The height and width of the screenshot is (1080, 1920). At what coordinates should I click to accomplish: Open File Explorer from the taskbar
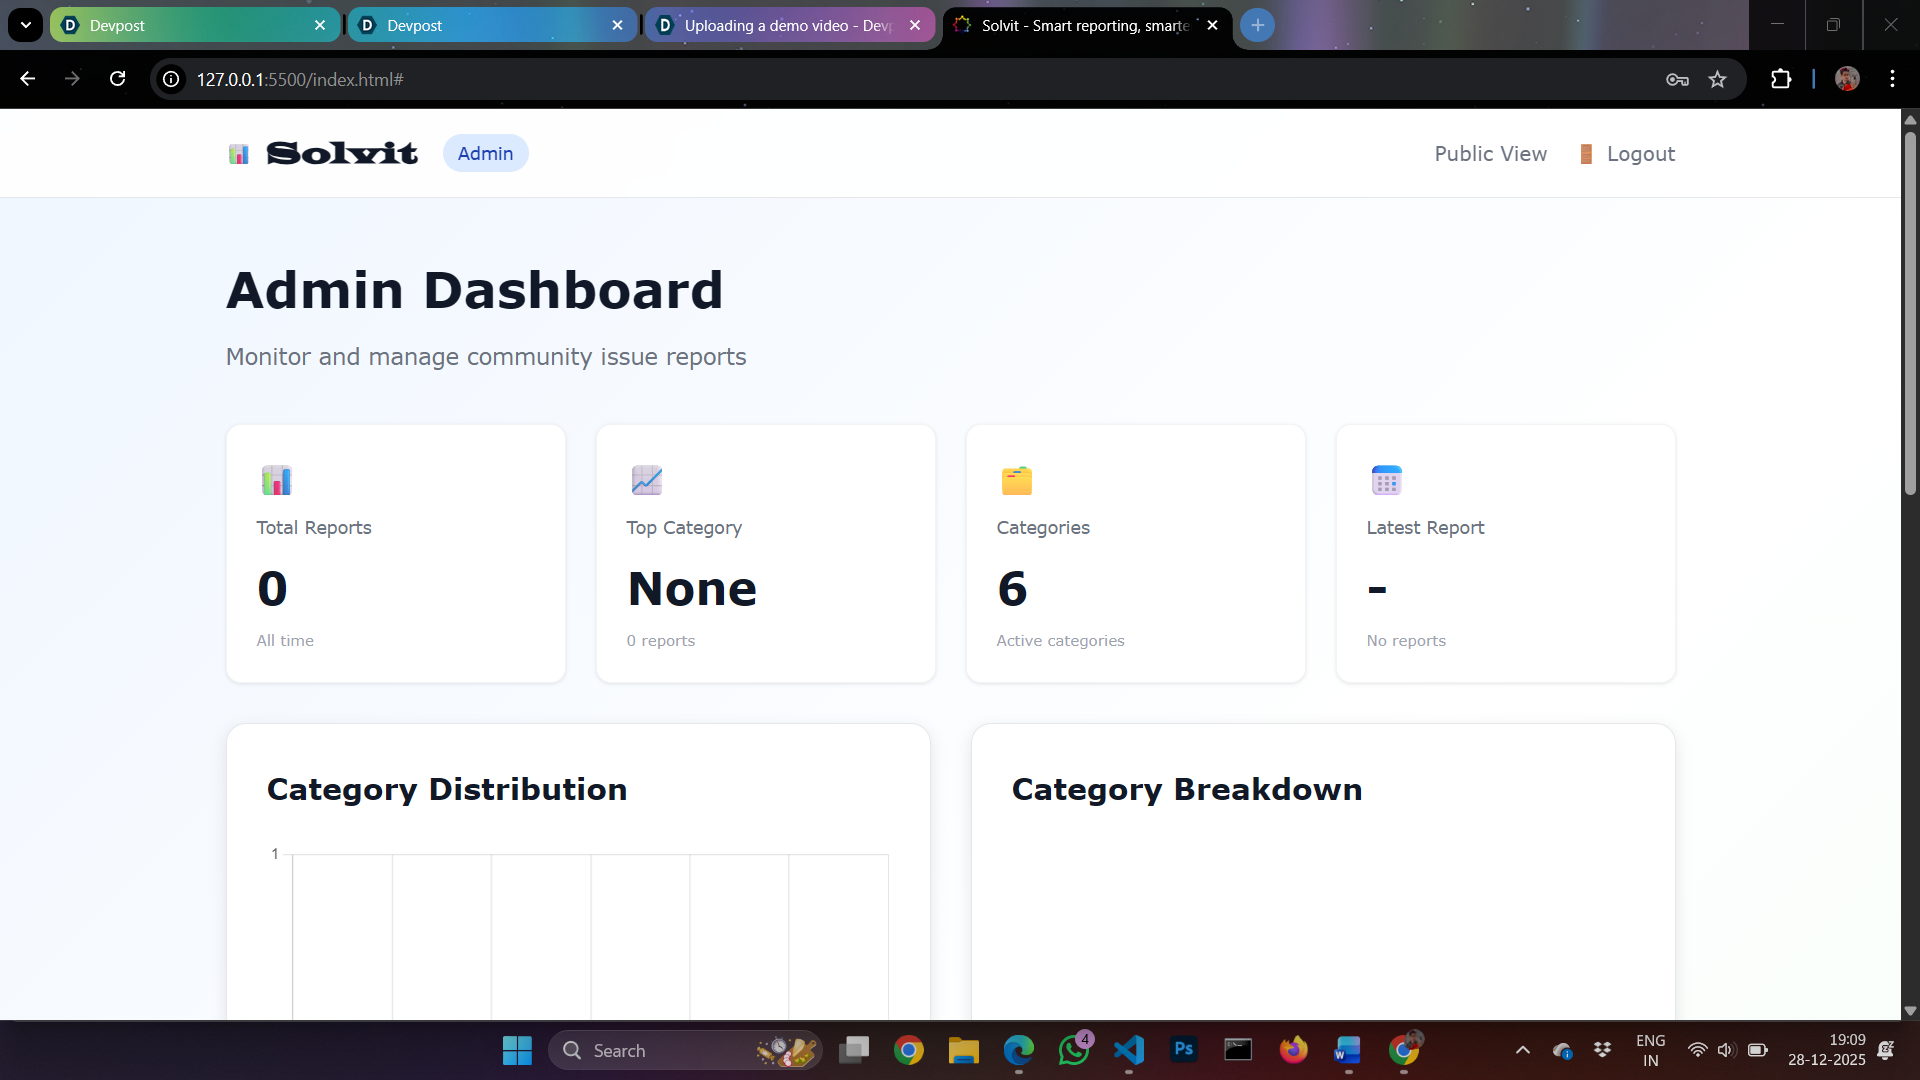964,1050
